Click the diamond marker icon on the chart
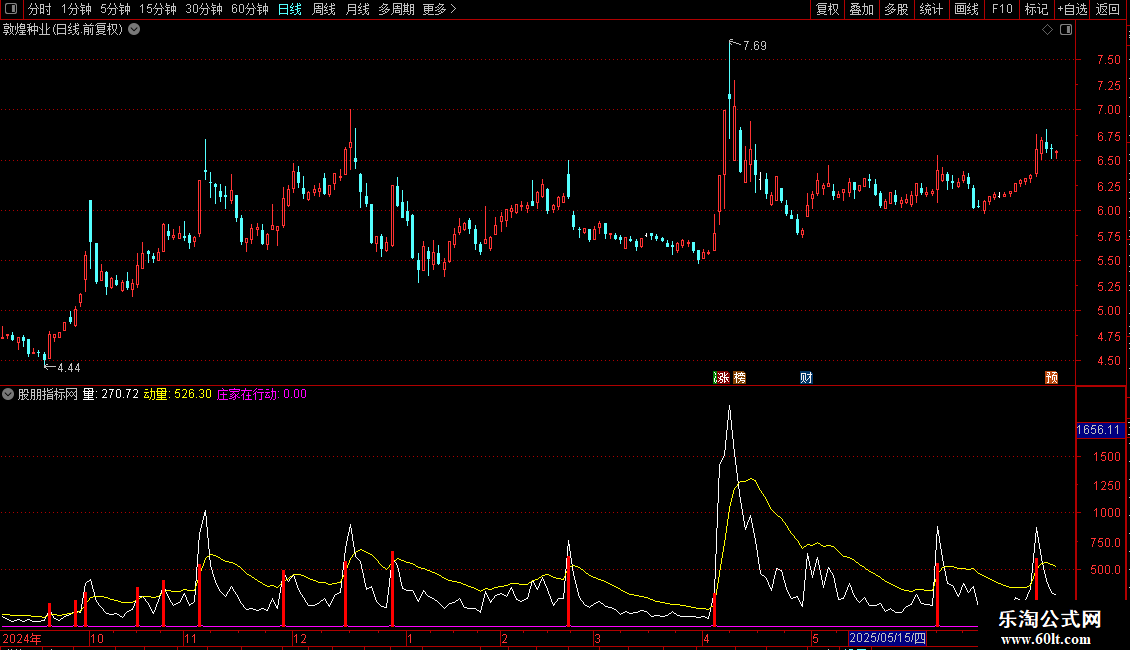This screenshot has height=650, width=1130. [x=1048, y=30]
